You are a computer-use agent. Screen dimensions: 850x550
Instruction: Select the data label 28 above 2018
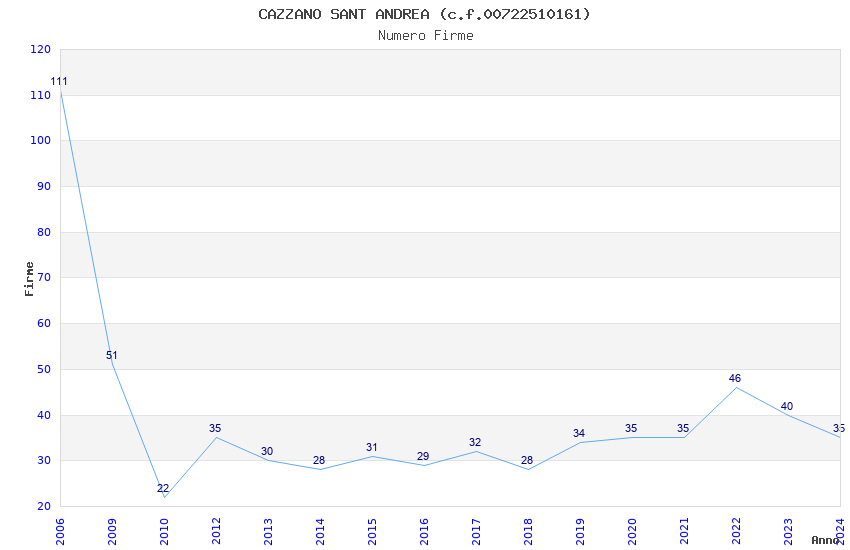tap(527, 460)
